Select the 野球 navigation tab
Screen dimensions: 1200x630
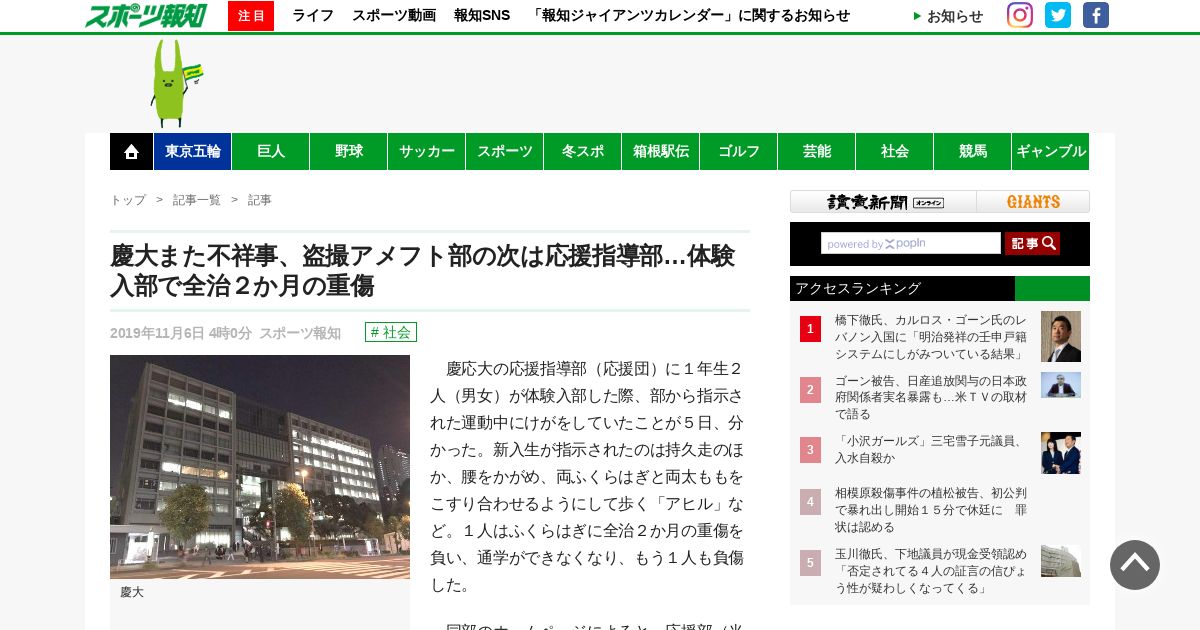point(349,151)
